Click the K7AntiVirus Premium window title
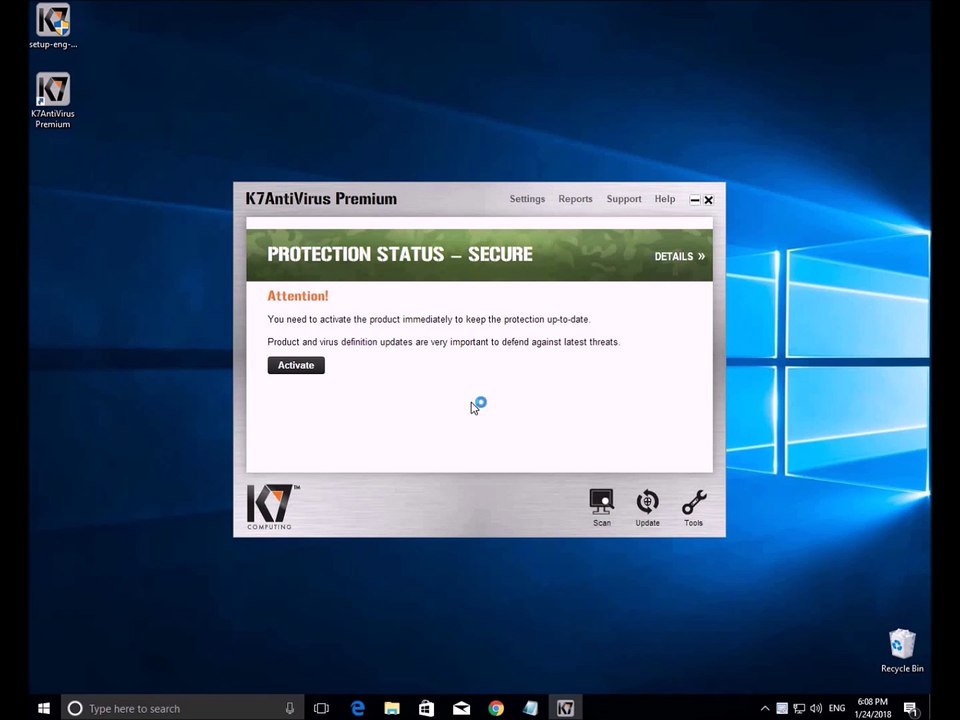Screen dimensions: 960x720 tap(321, 199)
